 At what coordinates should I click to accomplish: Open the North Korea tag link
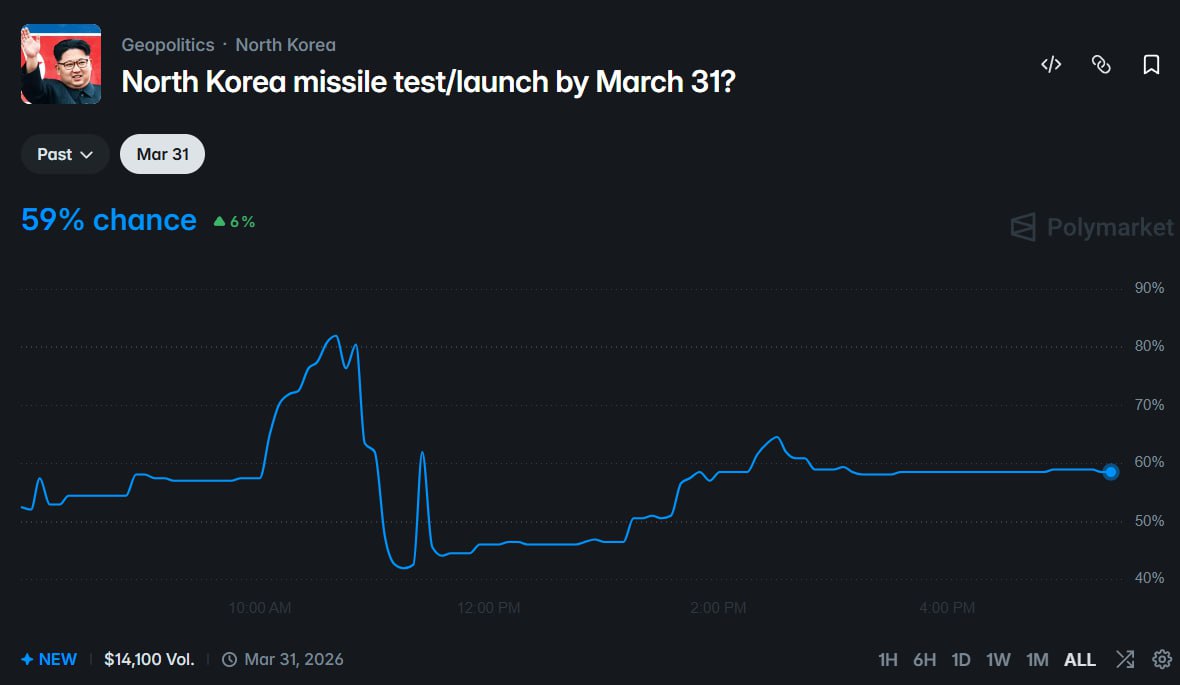pyautogui.click(x=285, y=45)
